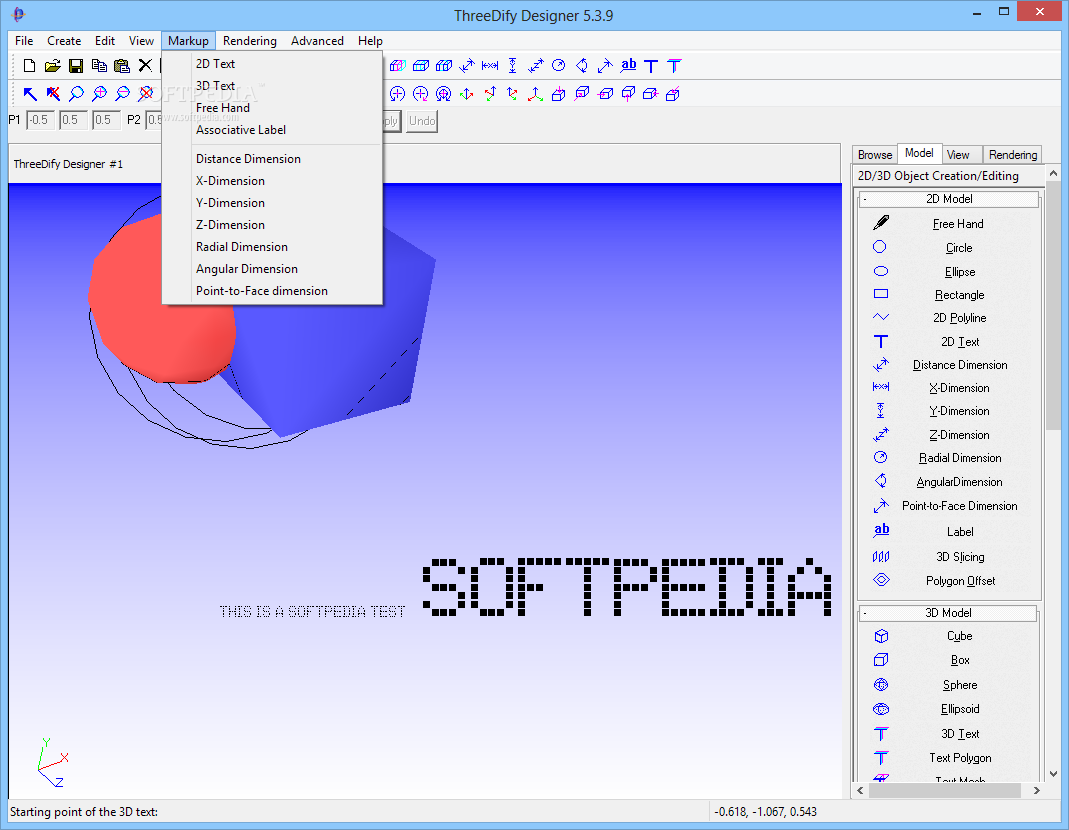The width and height of the screenshot is (1069, 830).
Task: Click Distance Dimension in the side panel
Action: click(960, 365)
